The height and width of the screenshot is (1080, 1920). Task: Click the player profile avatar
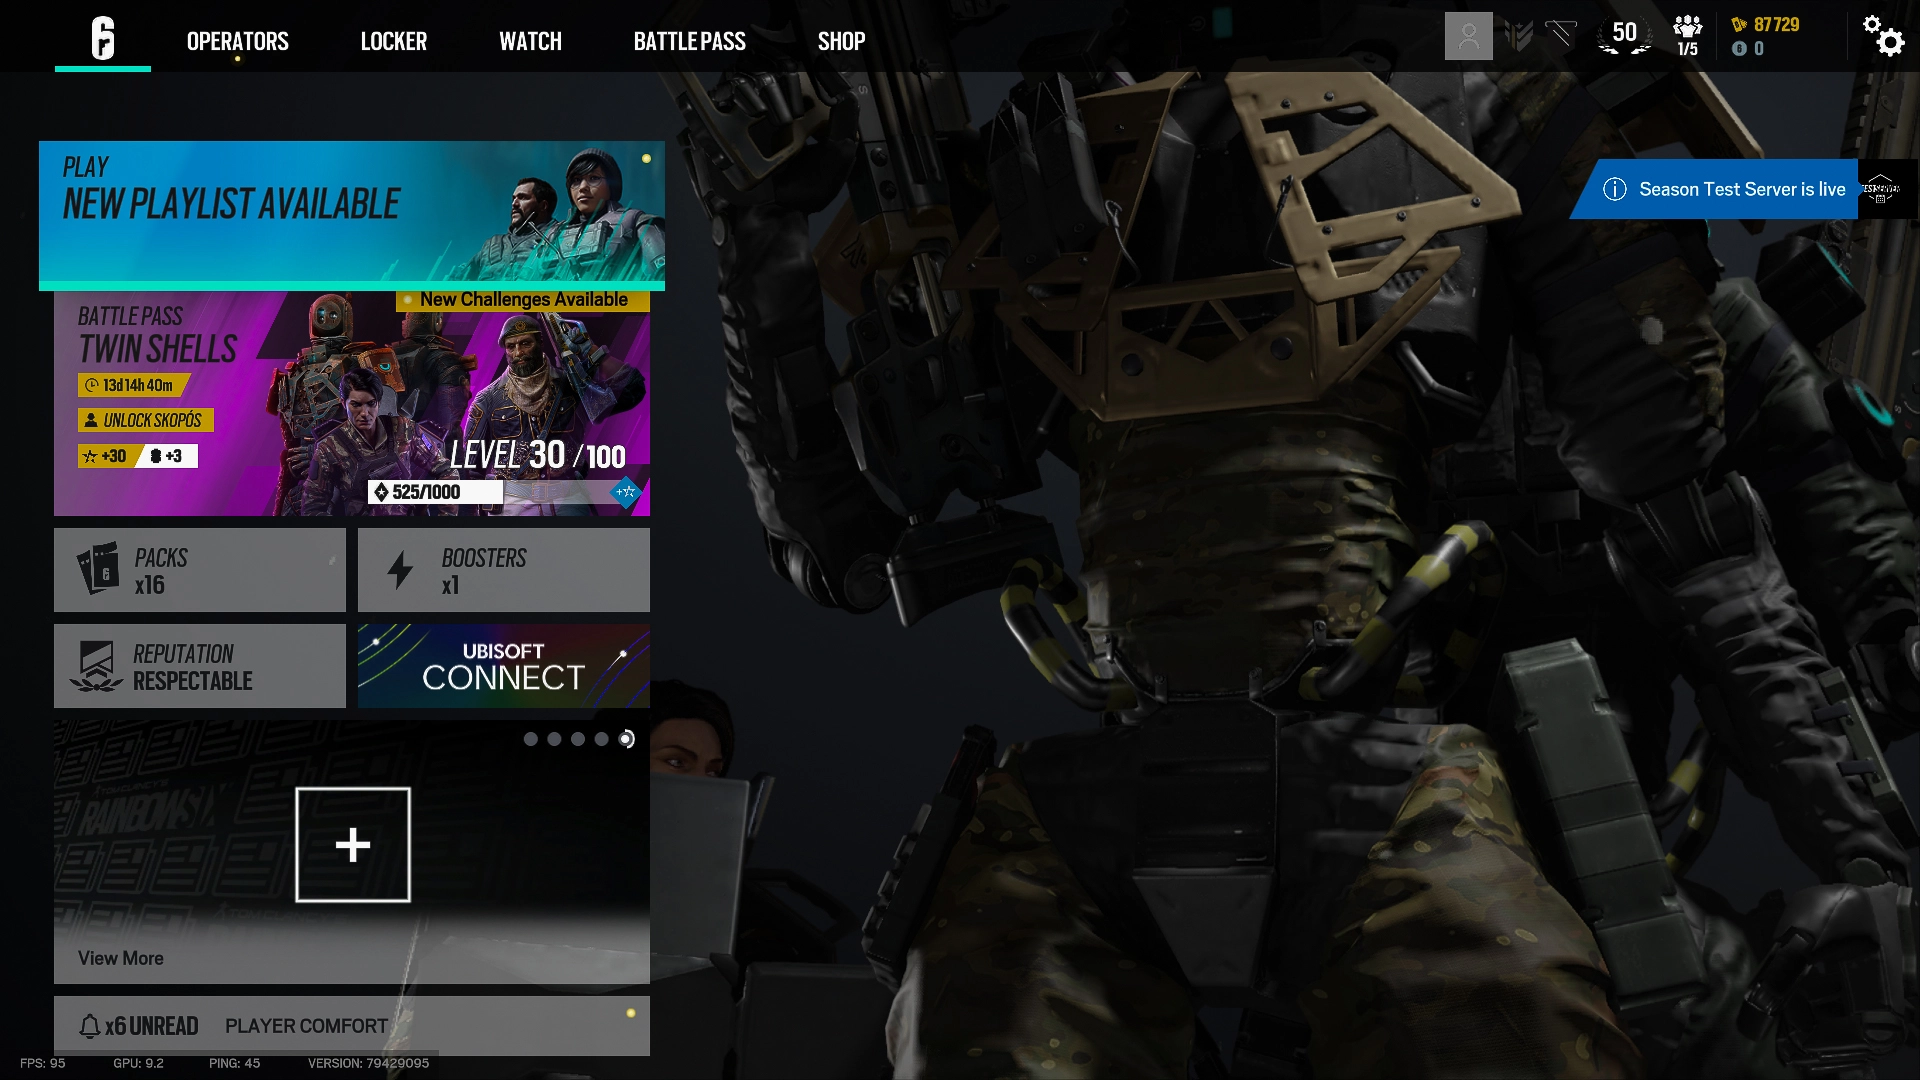click(x=1468, y=36)
